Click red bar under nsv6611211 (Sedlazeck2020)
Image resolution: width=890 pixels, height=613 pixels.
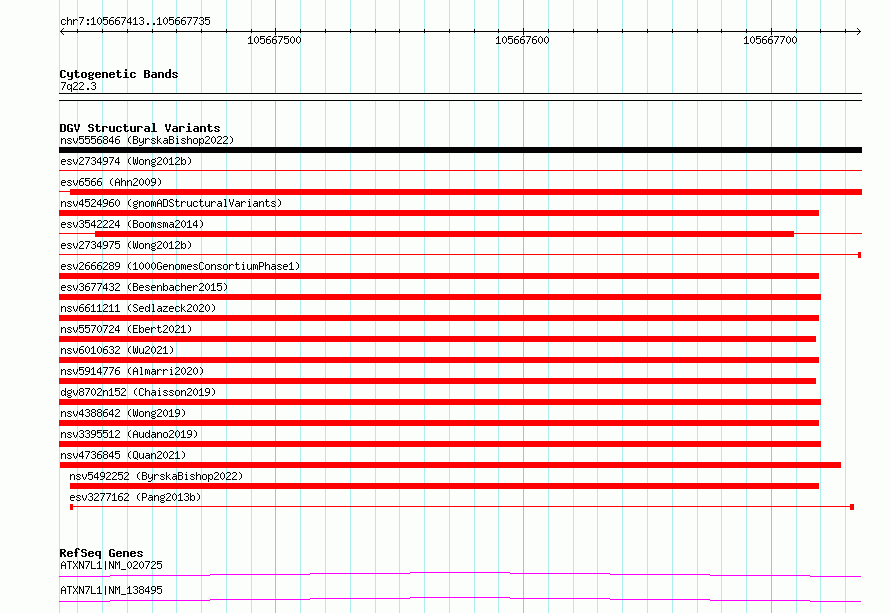439,318
